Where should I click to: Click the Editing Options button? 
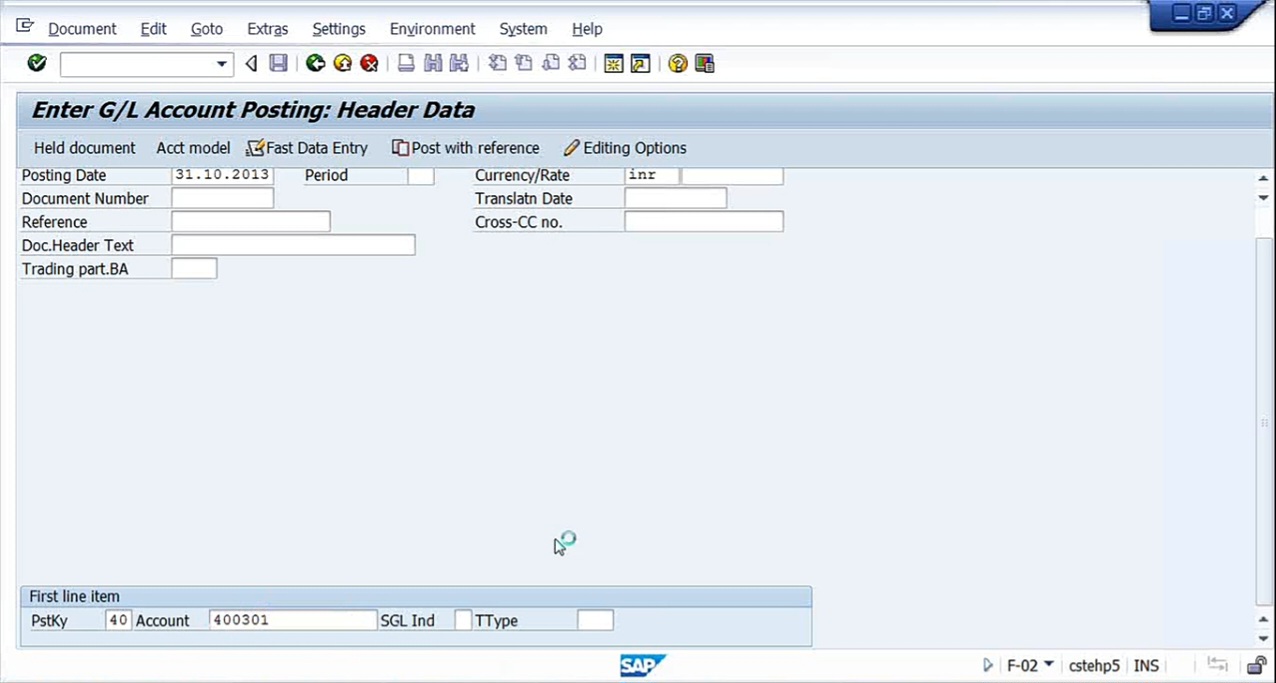click(625, 148)
